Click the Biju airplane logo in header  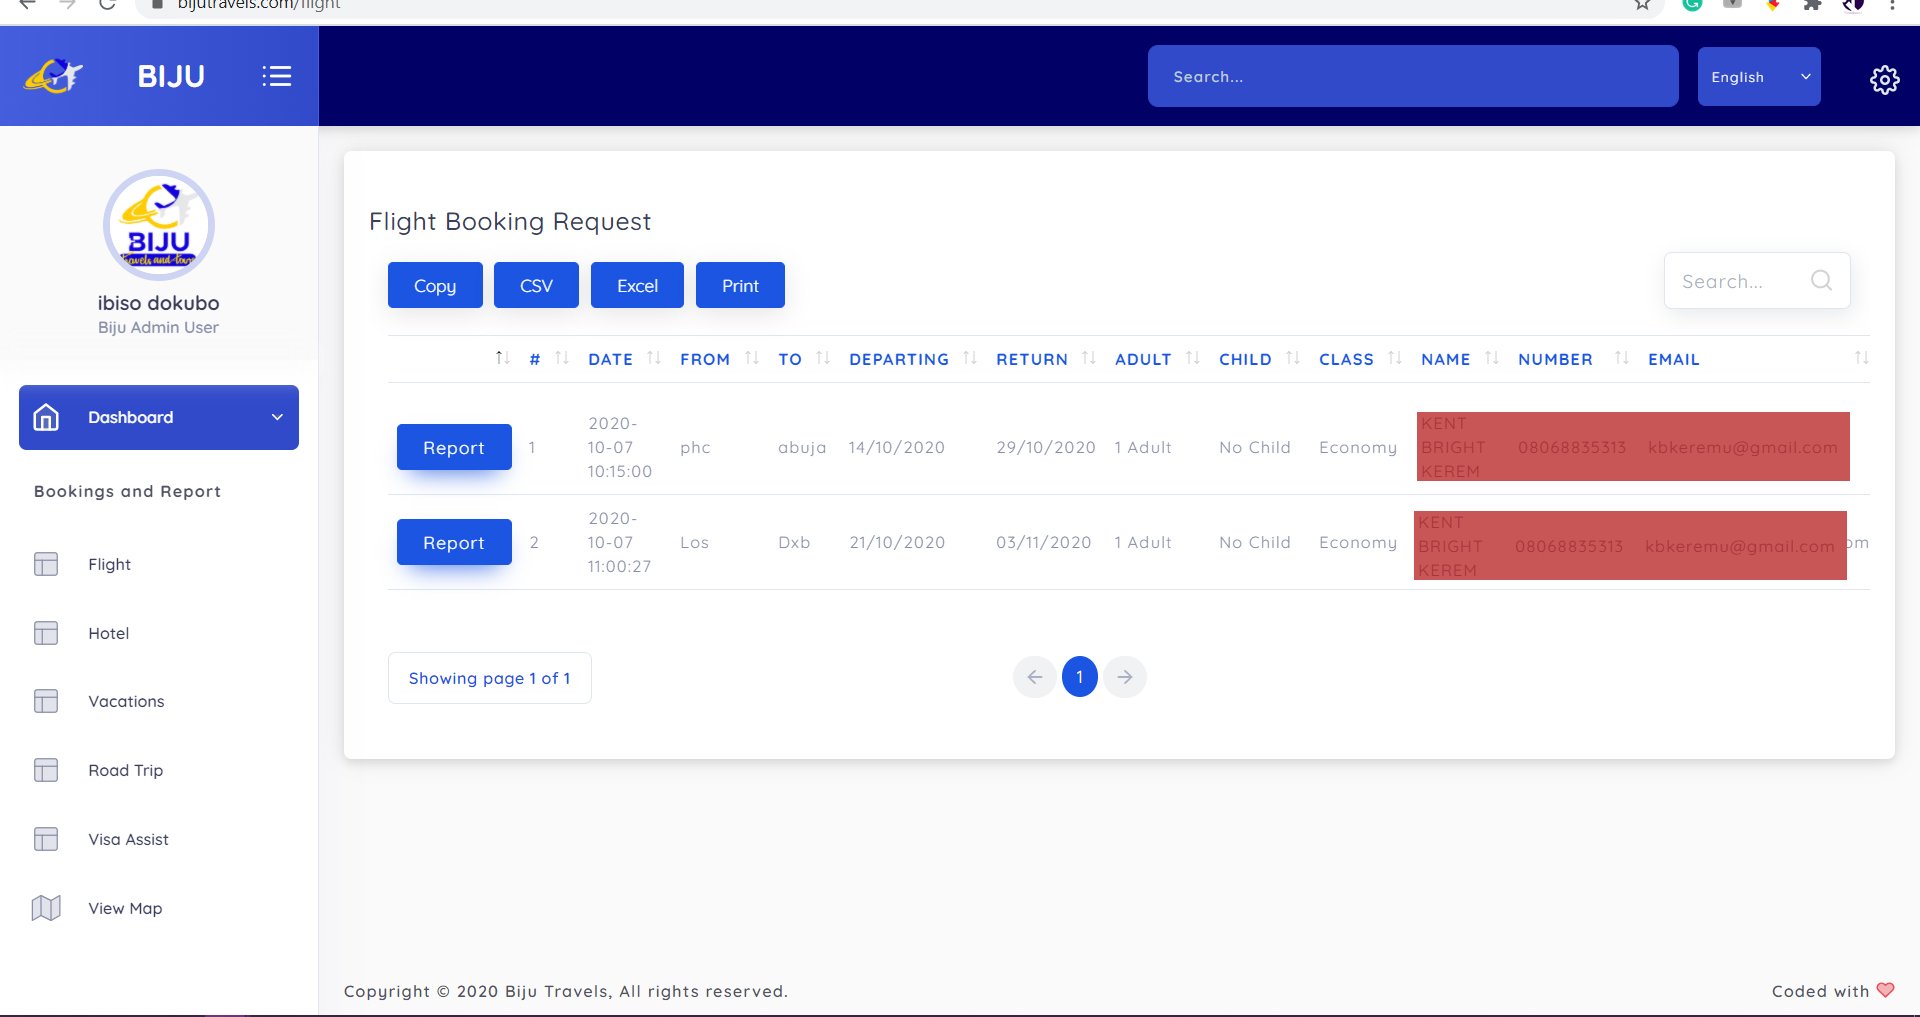pos(54,76)
